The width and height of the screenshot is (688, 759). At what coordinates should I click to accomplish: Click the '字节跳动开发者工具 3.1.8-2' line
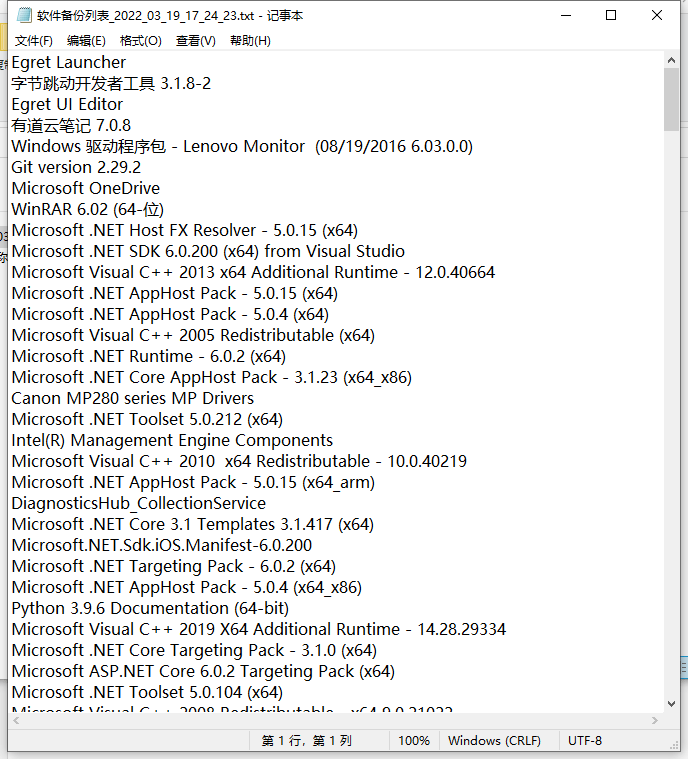point(111,83)
